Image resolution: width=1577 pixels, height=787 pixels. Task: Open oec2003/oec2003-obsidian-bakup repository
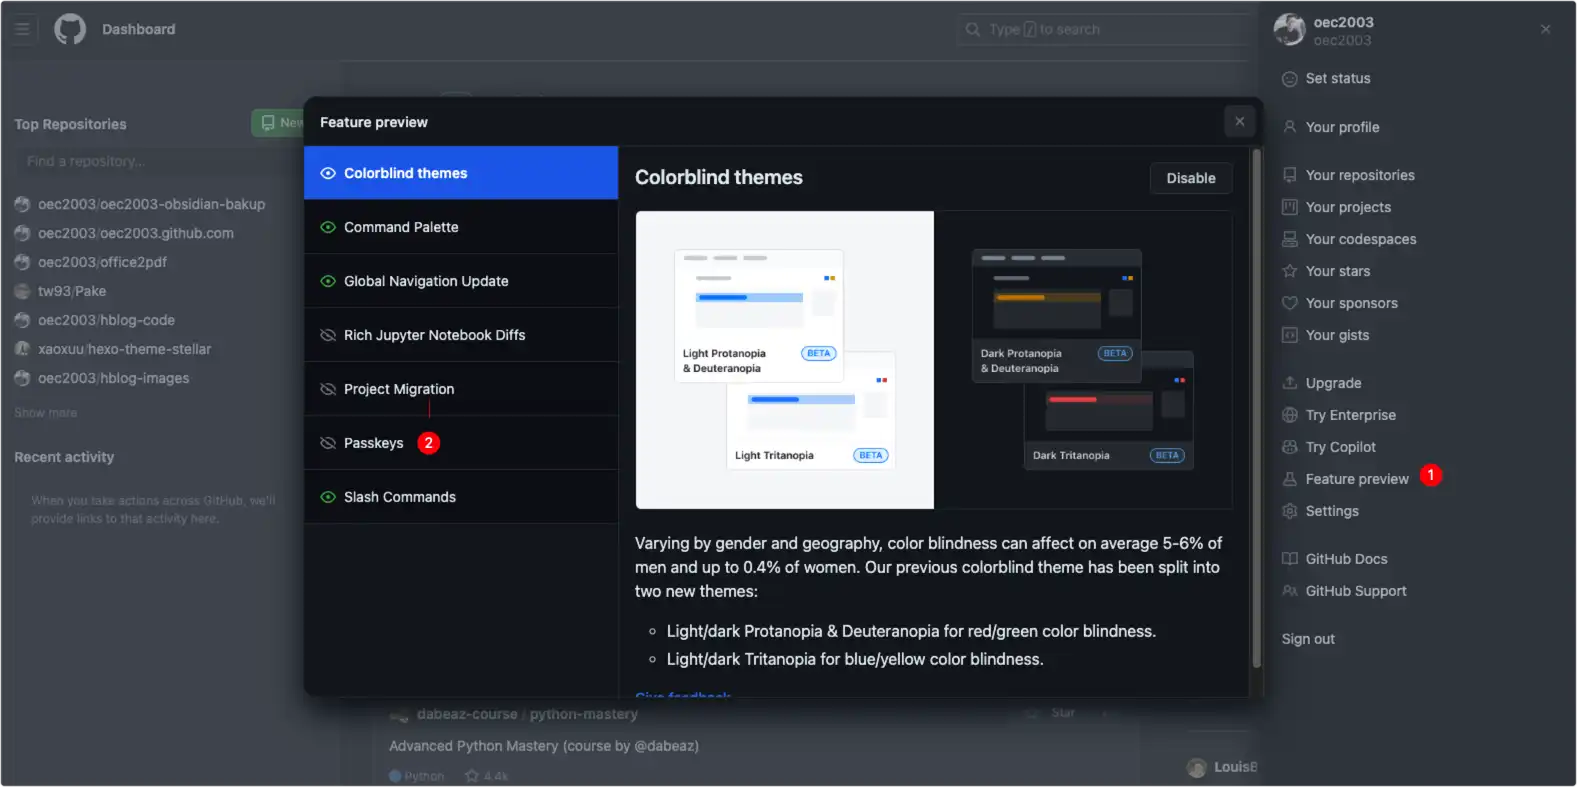pos(152,204)
